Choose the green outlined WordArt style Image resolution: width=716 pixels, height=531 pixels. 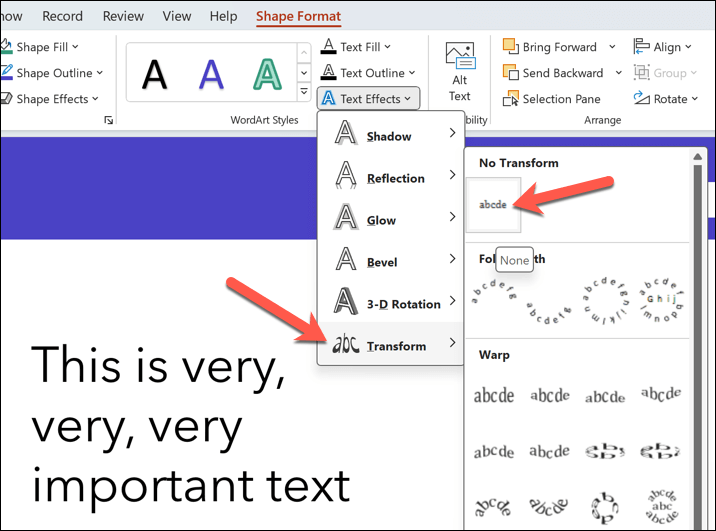click(x=267, y=73)
